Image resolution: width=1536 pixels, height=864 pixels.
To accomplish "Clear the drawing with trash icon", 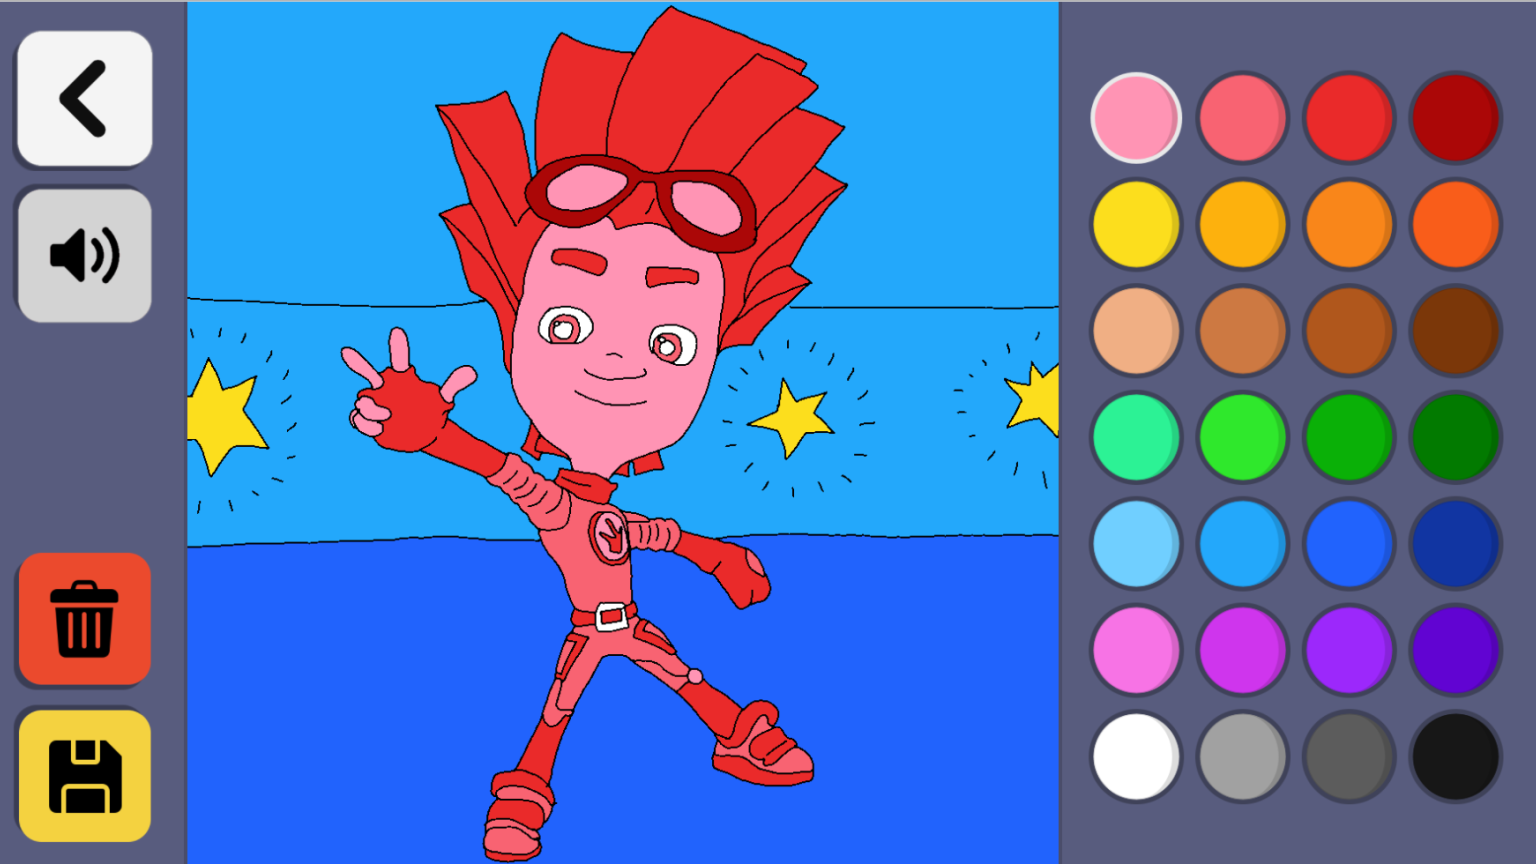I will 84,619.
